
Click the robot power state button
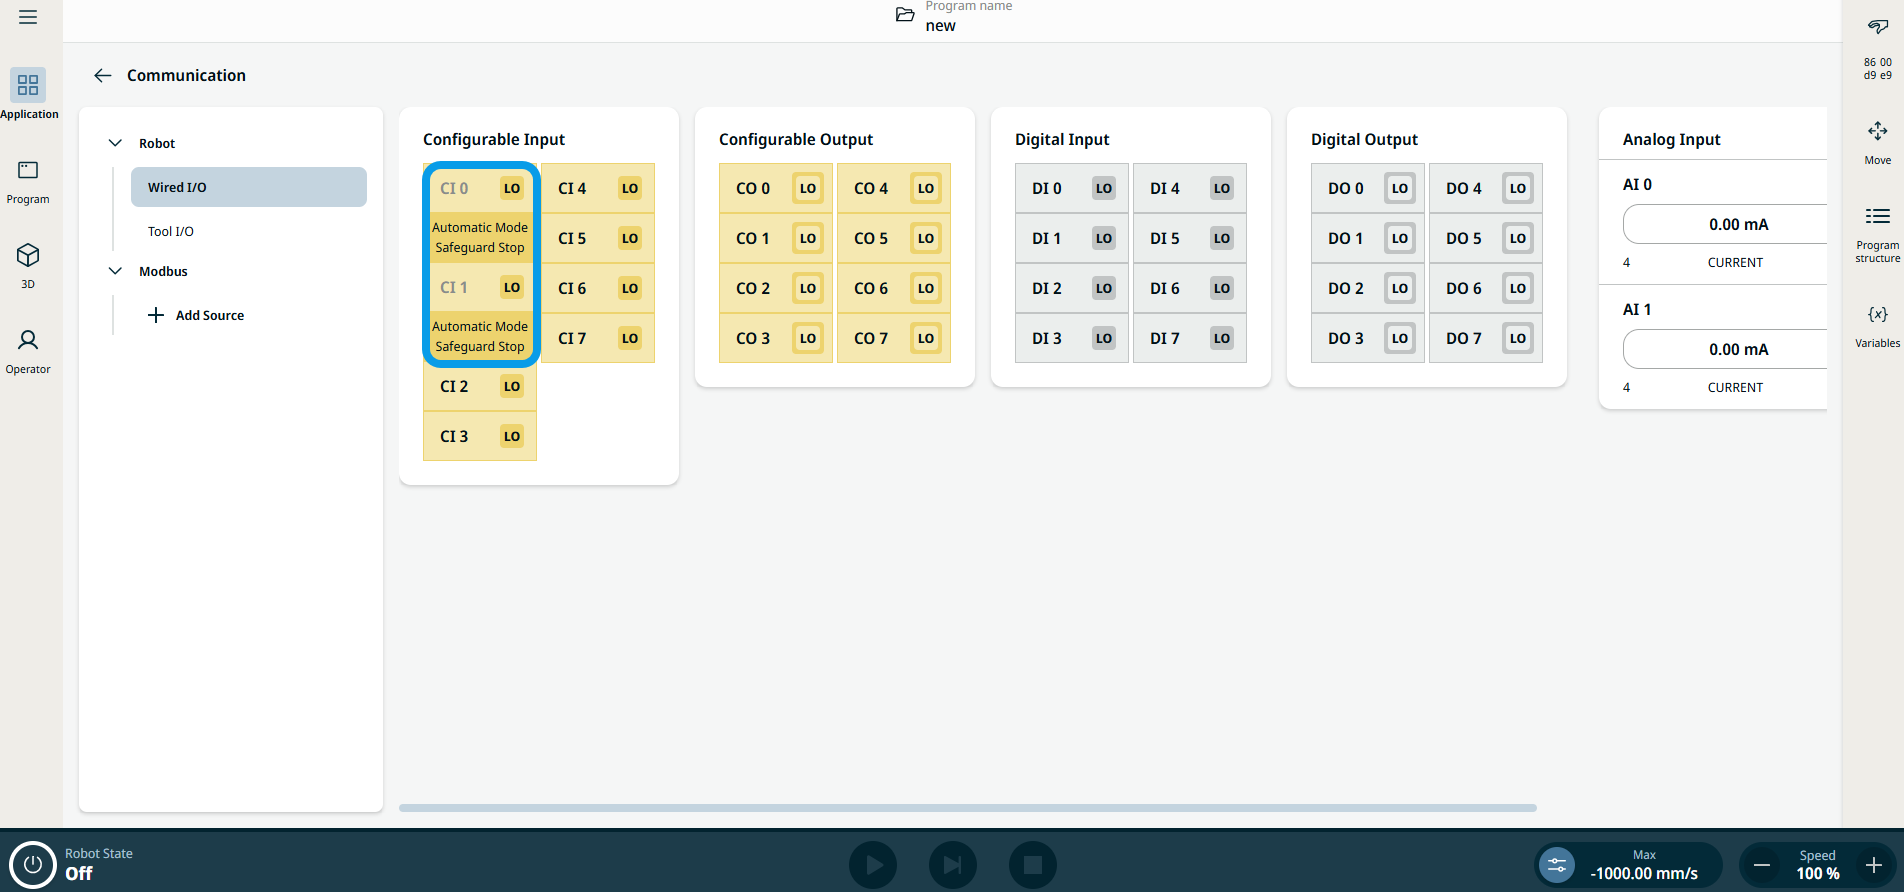click(x=32, y=864)
